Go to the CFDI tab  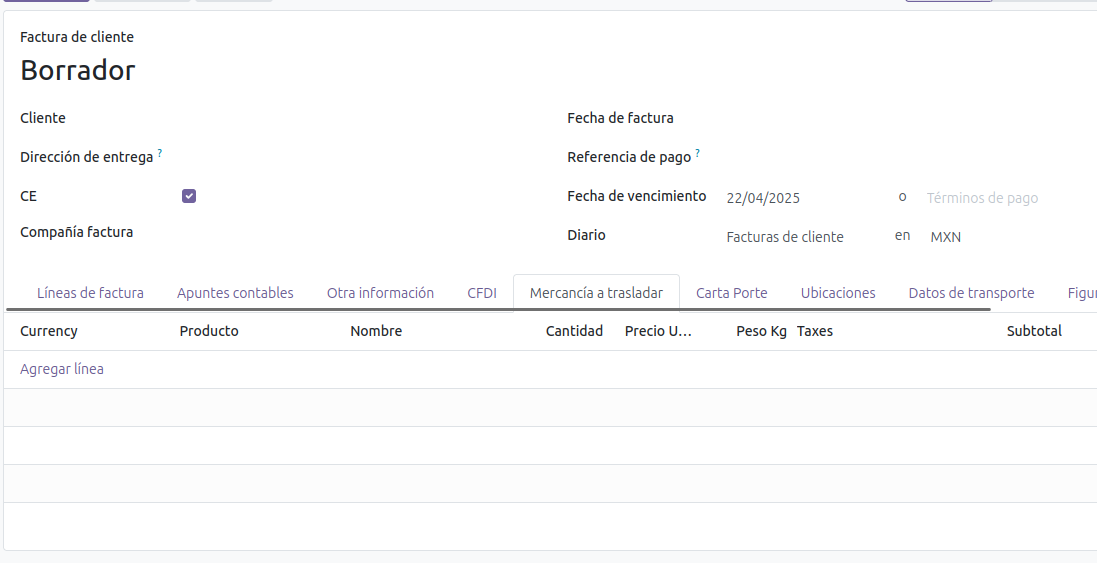click(x=482, y=293)
